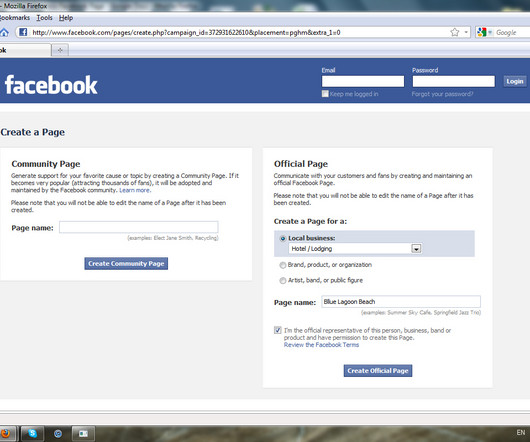Viewport: 530px width, 442px height.
Task: Focus the Email login field
Action: [x=363, y=81]
